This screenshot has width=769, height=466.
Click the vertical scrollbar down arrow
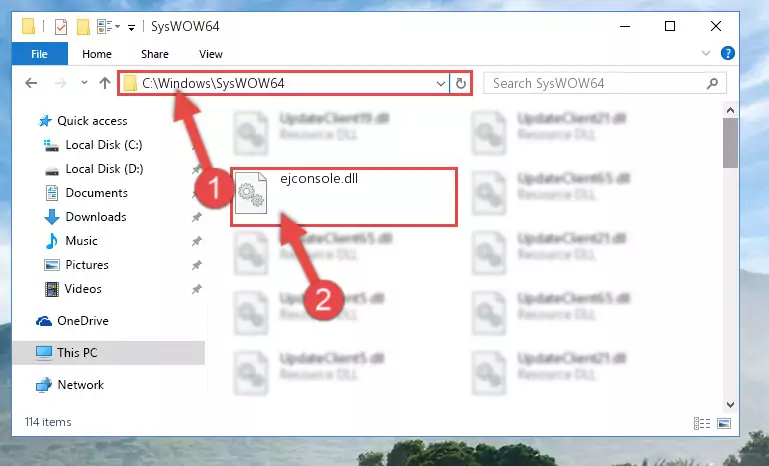[730, 404]
